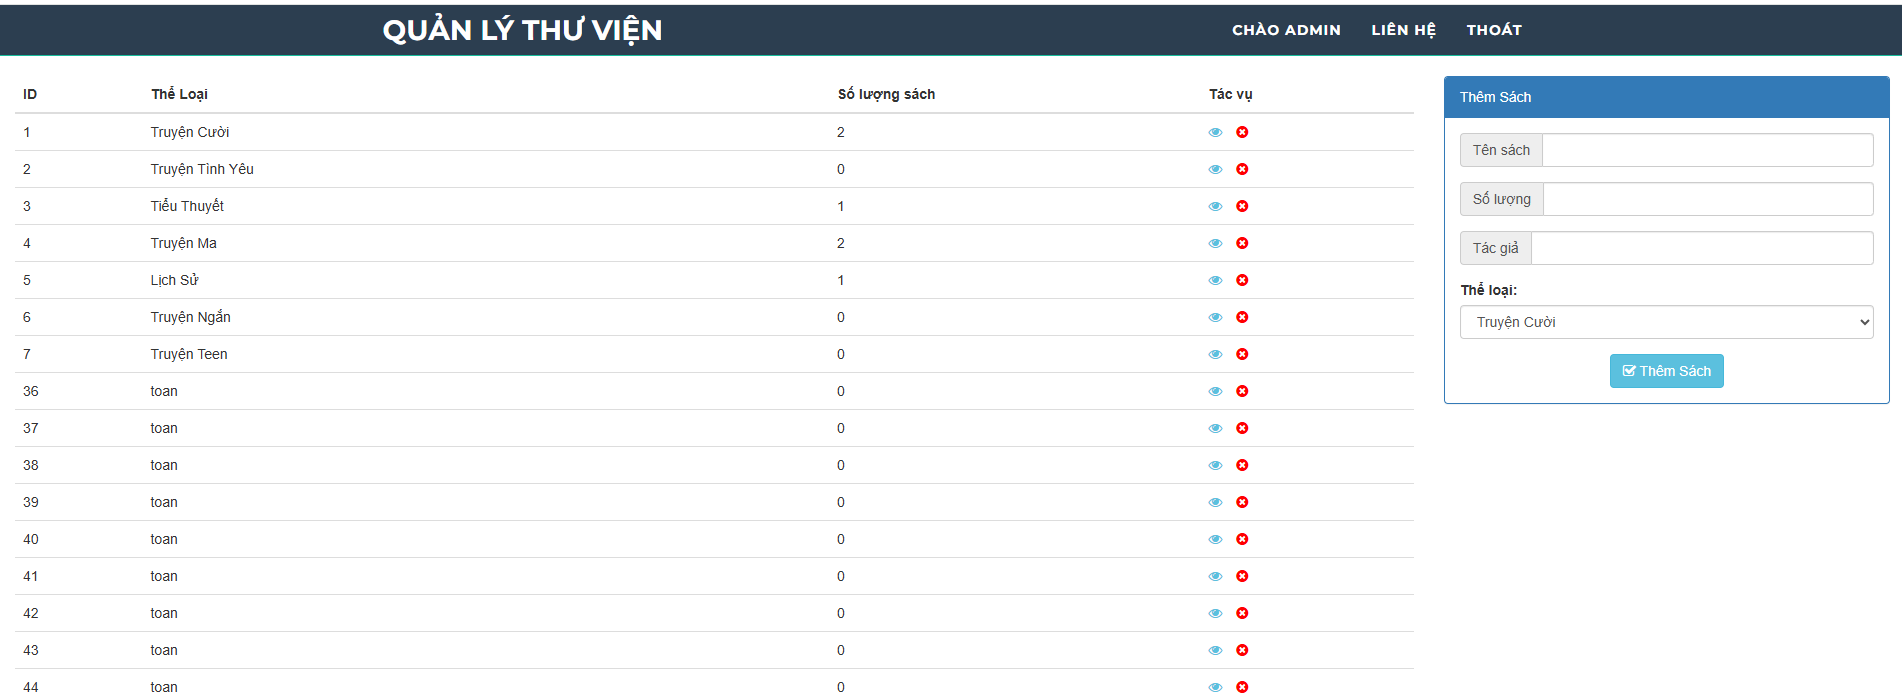Remove the Truyện Ngắn category
Image resolution: width=1902 pixels, height=694 pixels.
point(1242,317)
